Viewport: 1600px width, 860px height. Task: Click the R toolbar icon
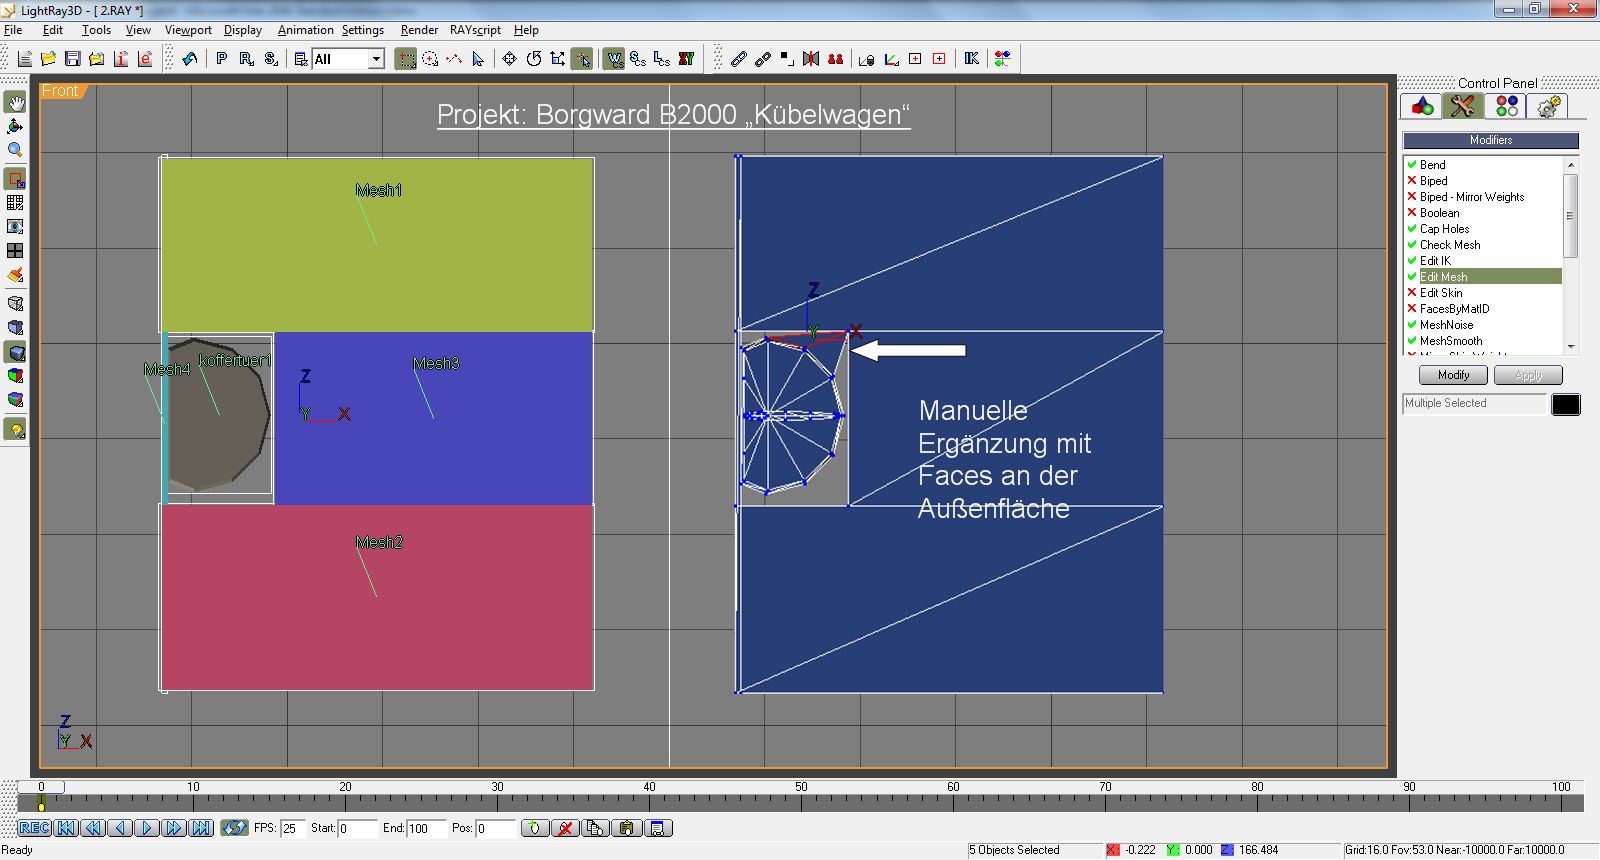click(246, 59)
